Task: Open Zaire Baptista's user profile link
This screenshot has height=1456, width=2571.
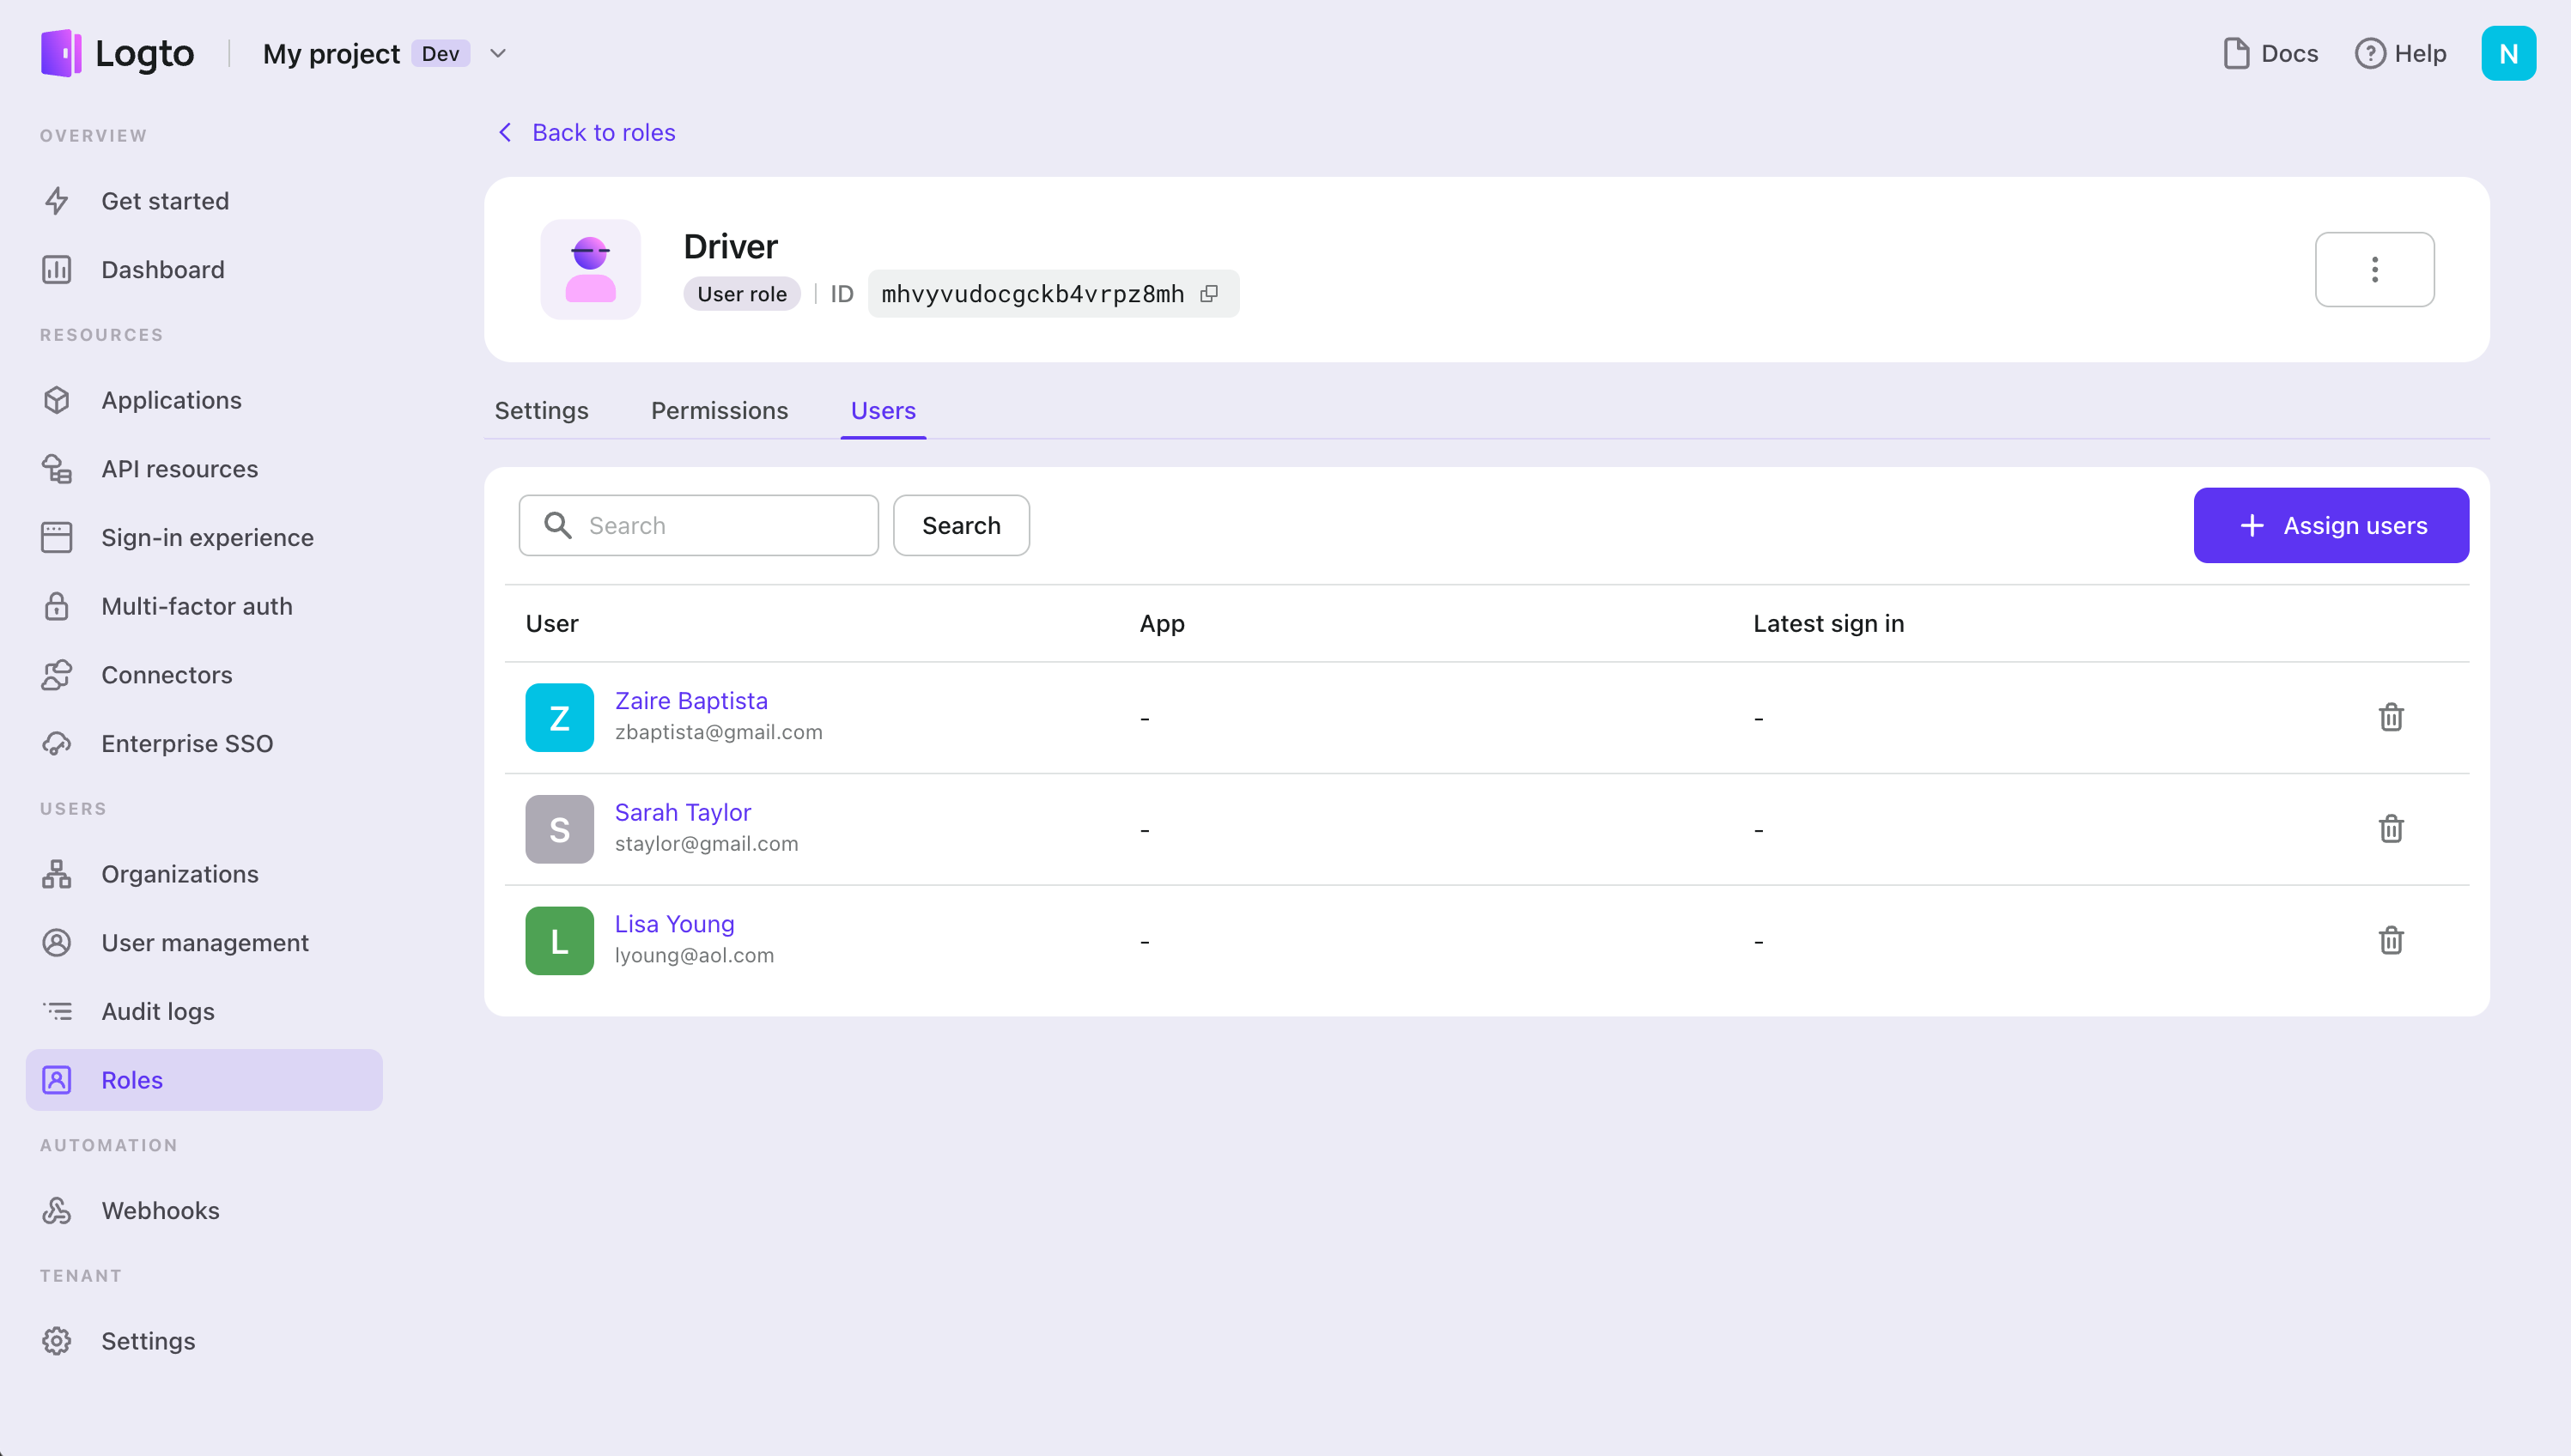Action: (691, 700)
